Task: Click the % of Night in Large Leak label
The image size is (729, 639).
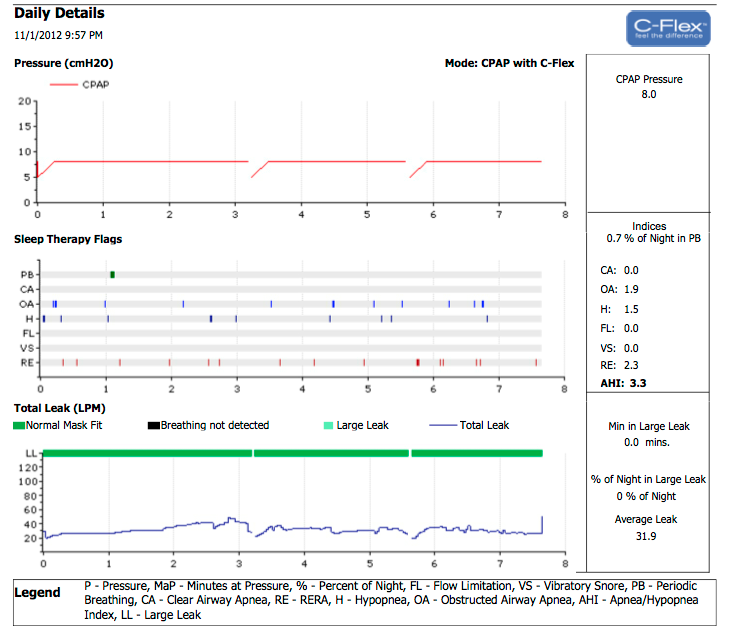Action: click(648, 480)
